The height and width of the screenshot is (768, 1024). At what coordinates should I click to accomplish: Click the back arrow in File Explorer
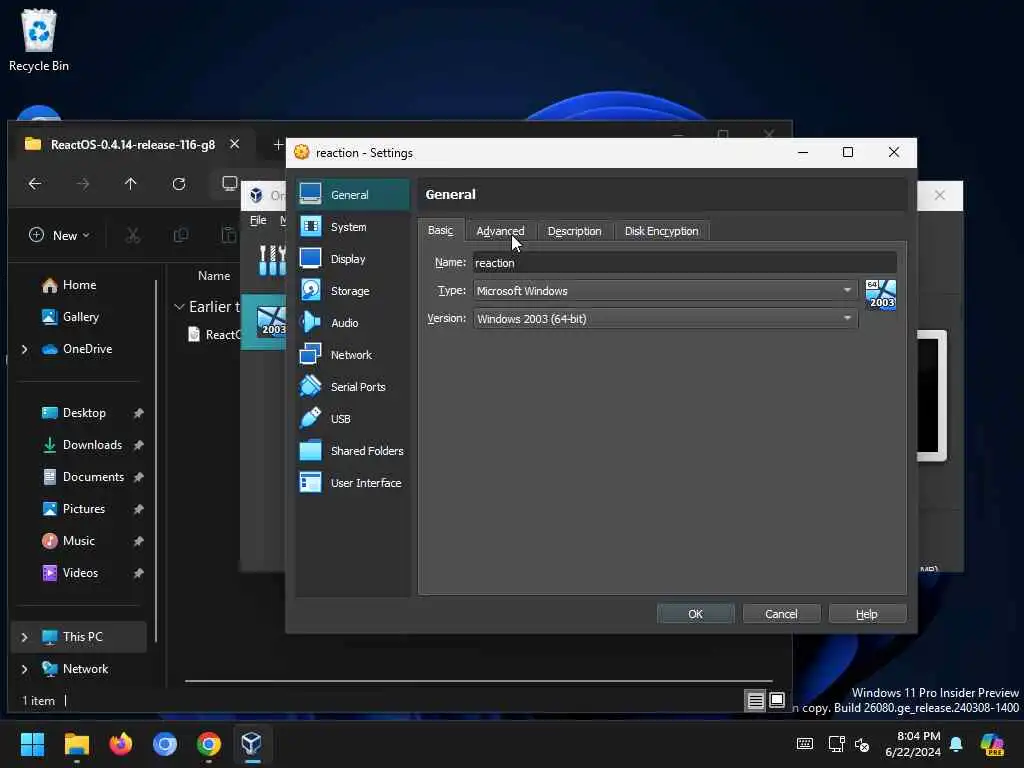(x=35, y=184)
